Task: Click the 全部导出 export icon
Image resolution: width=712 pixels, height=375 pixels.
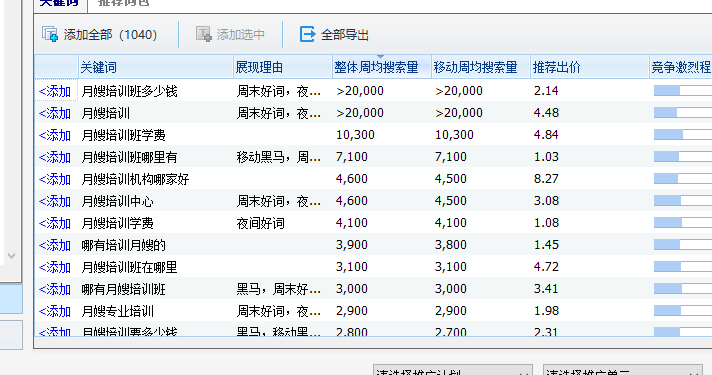Action: tap(307, 35)
